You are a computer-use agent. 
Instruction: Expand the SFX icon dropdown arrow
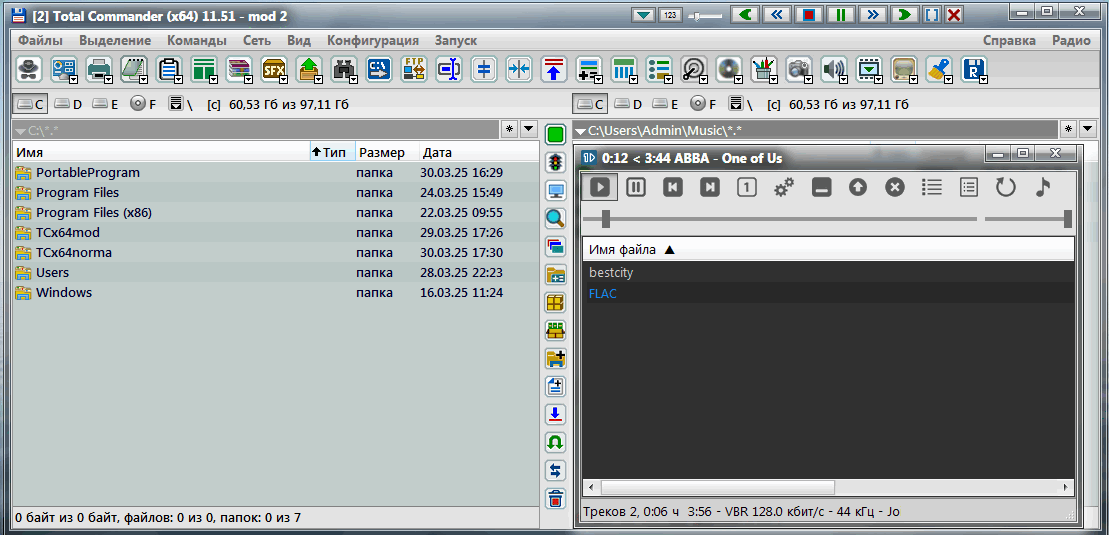[283, 79]
